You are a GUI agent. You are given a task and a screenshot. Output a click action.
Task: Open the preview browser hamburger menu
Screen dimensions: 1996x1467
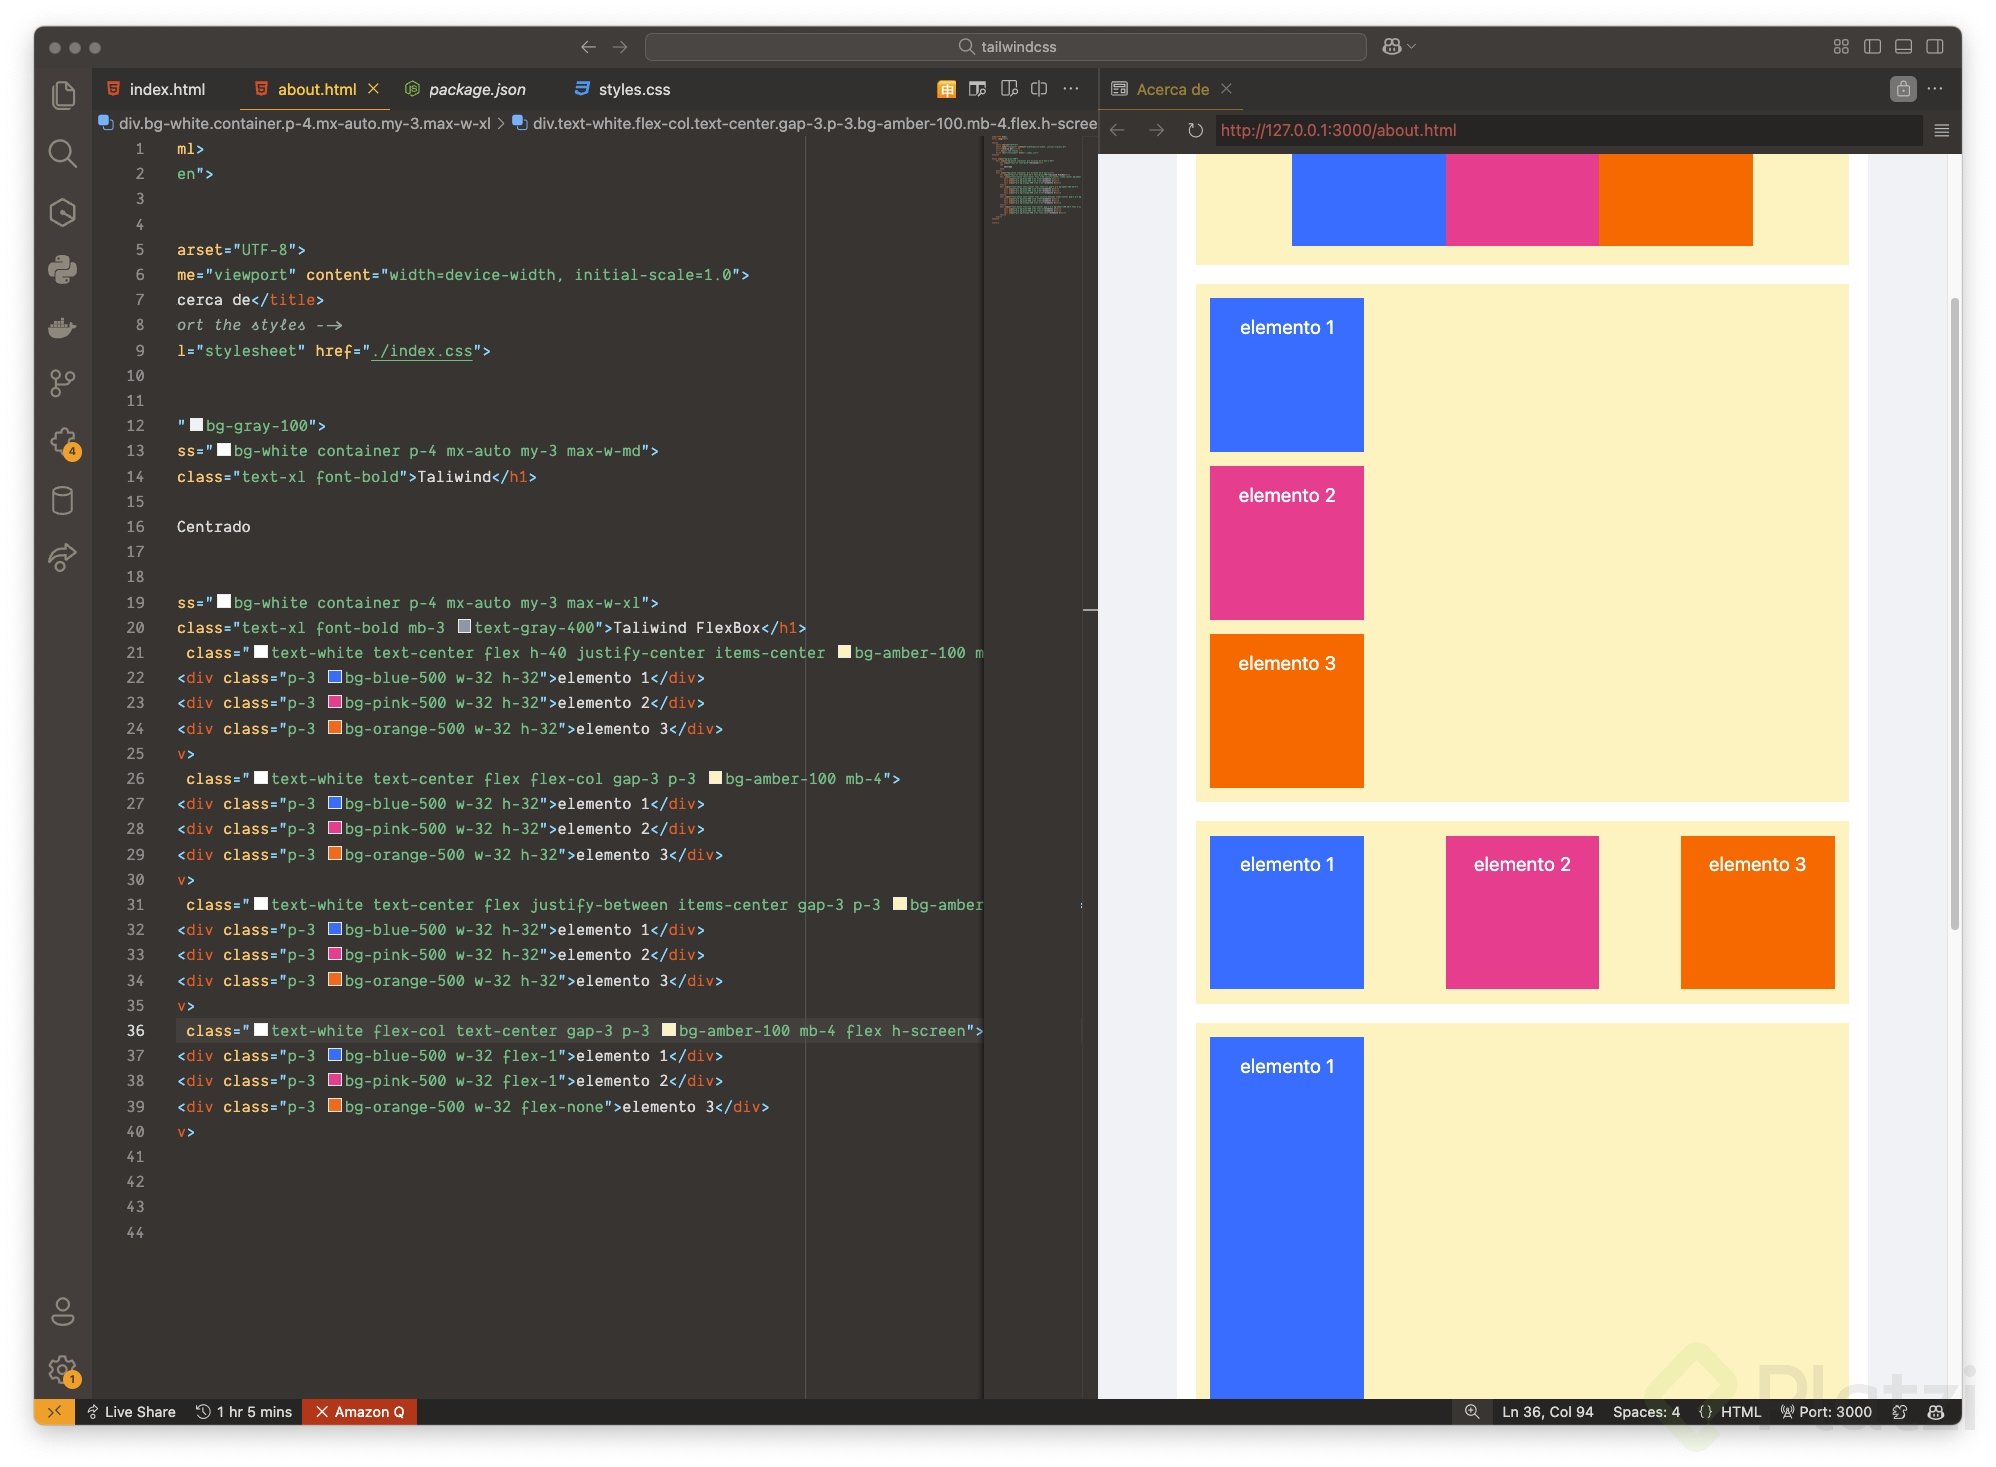point(1941,130)
